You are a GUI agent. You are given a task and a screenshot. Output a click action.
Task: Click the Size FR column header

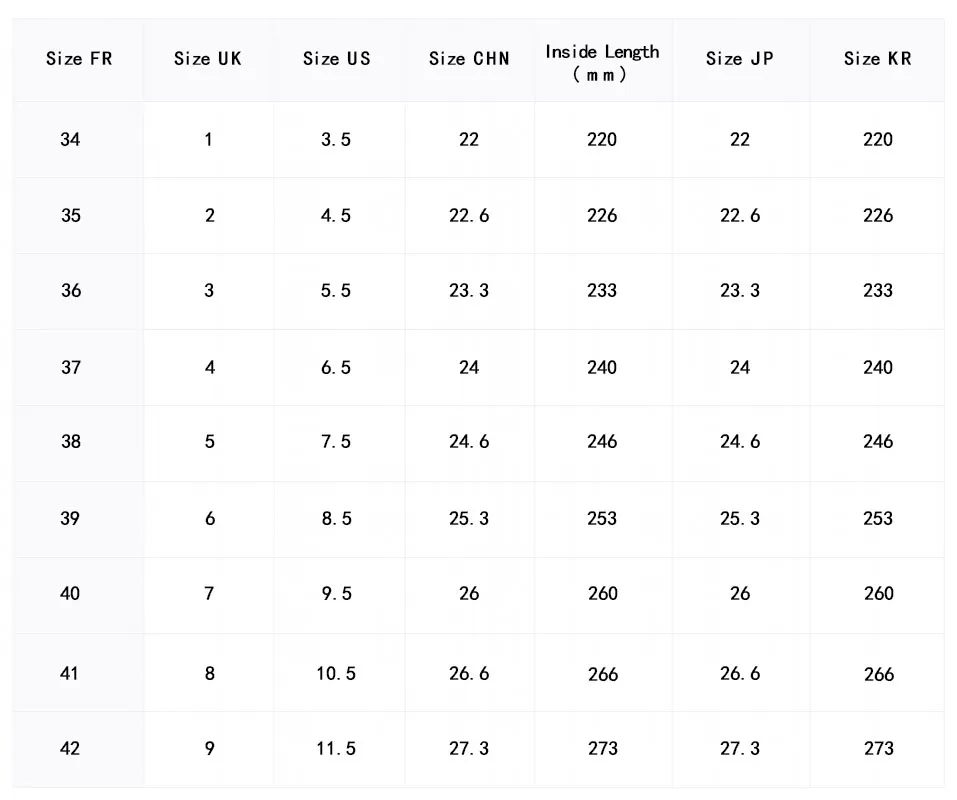[x=79, y=59]
